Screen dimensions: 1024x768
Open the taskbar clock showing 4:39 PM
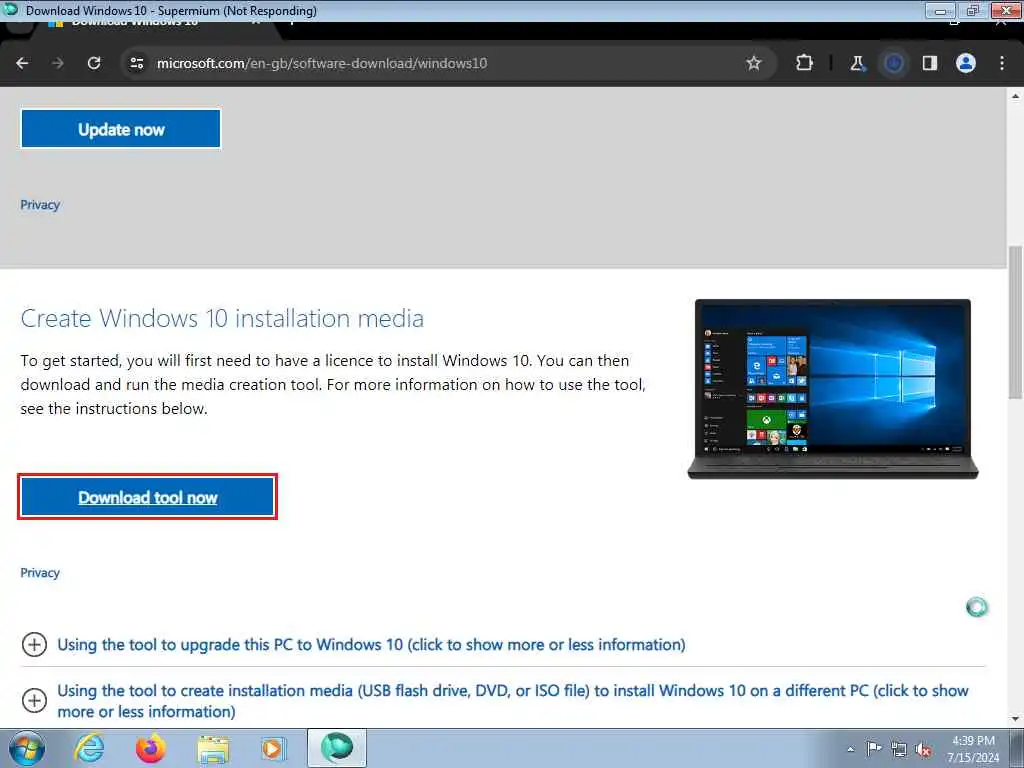pyautogui.click(x=973, y=749)
